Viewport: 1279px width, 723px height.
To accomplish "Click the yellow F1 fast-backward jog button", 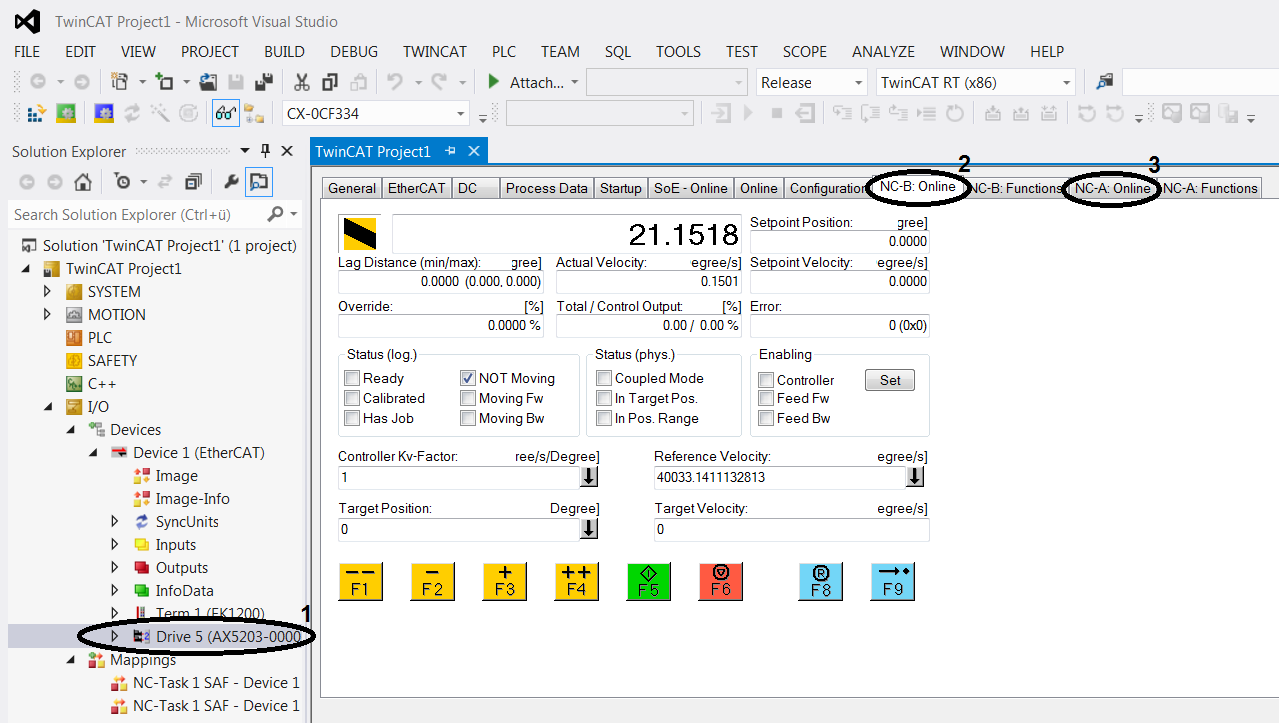I will [x=360, y=581].
